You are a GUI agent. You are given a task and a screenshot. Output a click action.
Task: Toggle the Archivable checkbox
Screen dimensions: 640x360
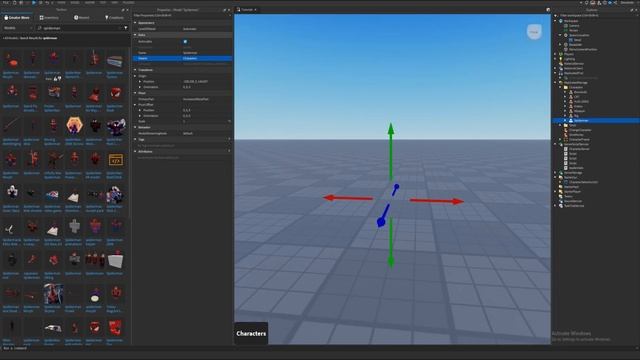tap(185, 42)
